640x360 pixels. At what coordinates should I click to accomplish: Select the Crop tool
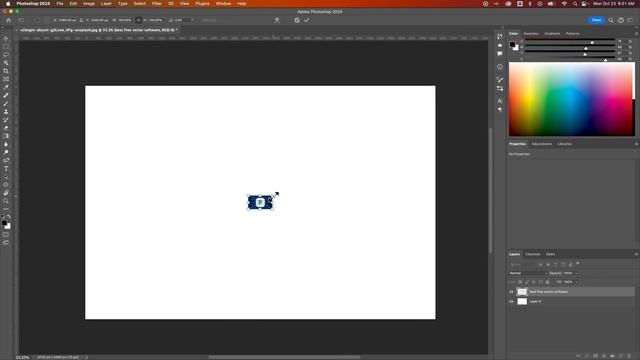[x=6, y=71]
